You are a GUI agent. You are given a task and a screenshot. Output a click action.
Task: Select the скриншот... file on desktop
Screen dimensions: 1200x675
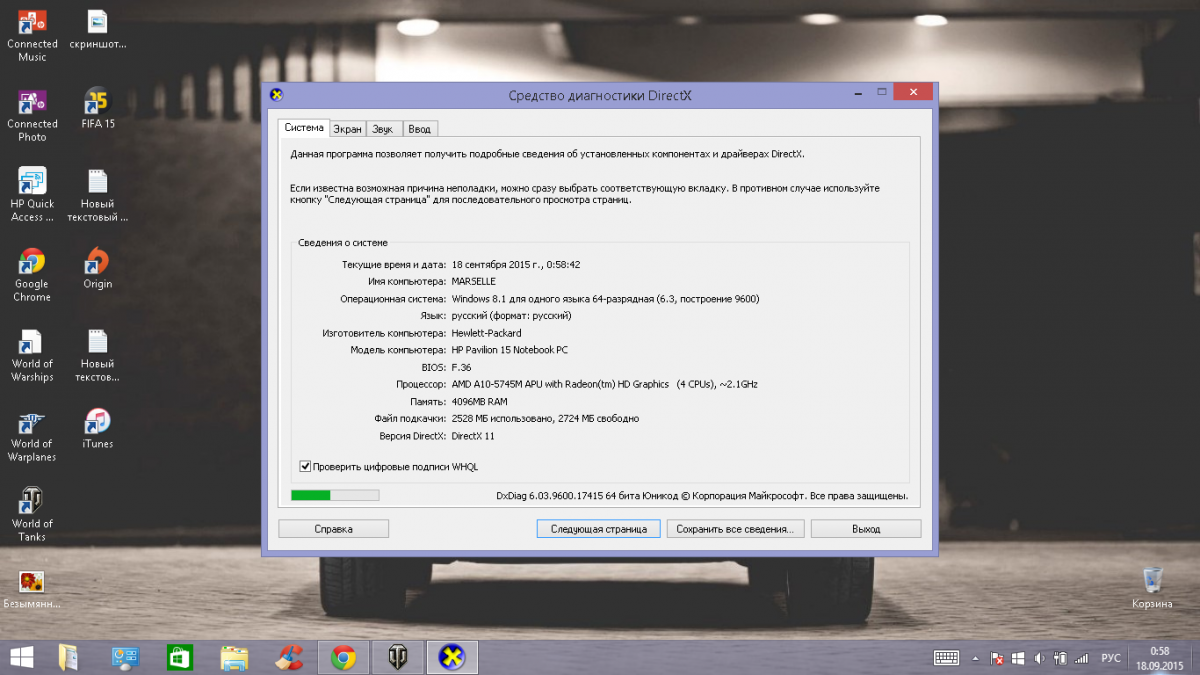pos(97,30)
